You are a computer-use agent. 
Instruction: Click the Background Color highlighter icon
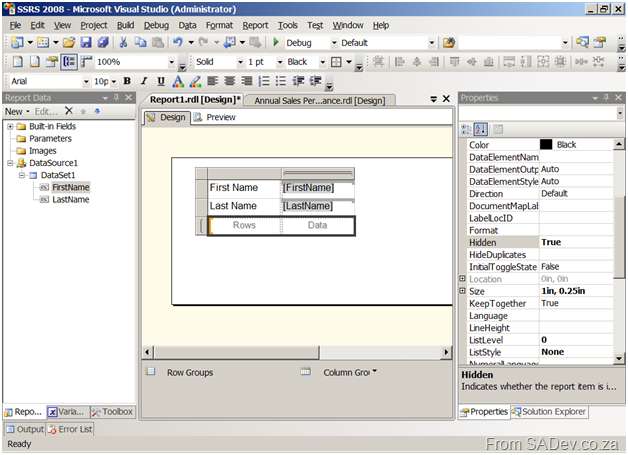coord(195,81)
